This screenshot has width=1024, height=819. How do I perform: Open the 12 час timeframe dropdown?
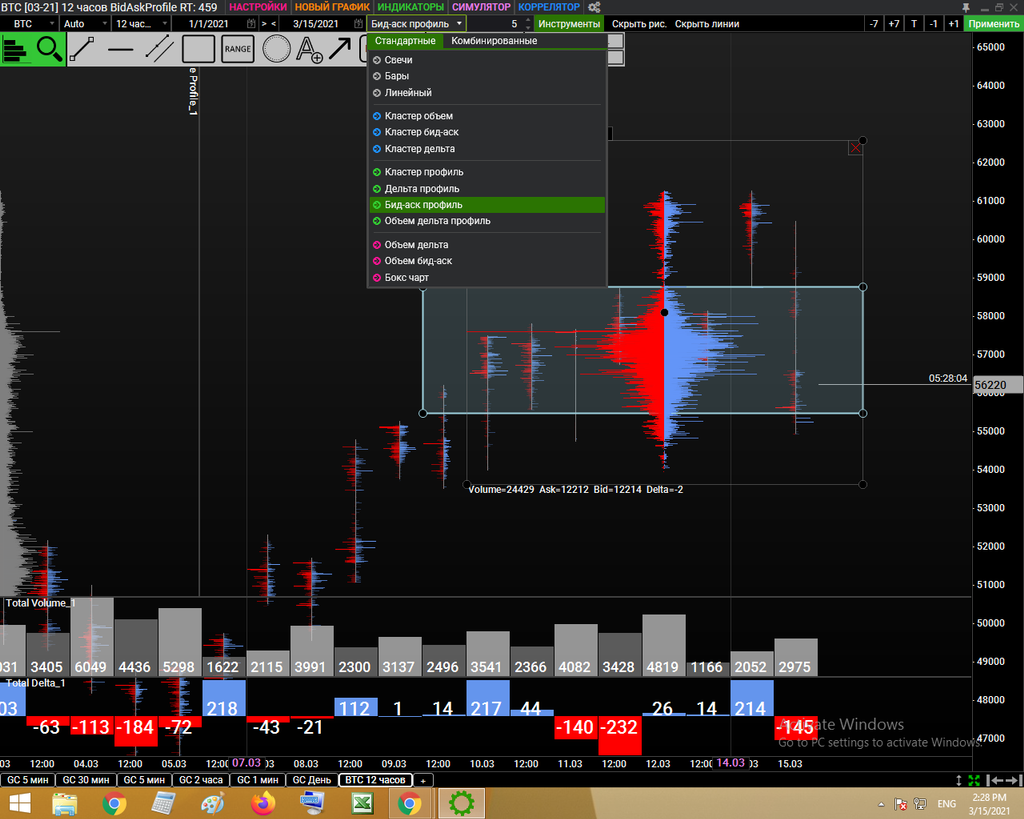pyautogui.click(x=141, y=24)
